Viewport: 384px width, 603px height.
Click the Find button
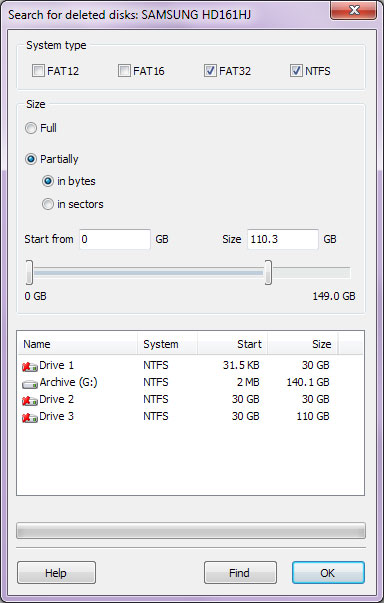click(x=240, y=573)
